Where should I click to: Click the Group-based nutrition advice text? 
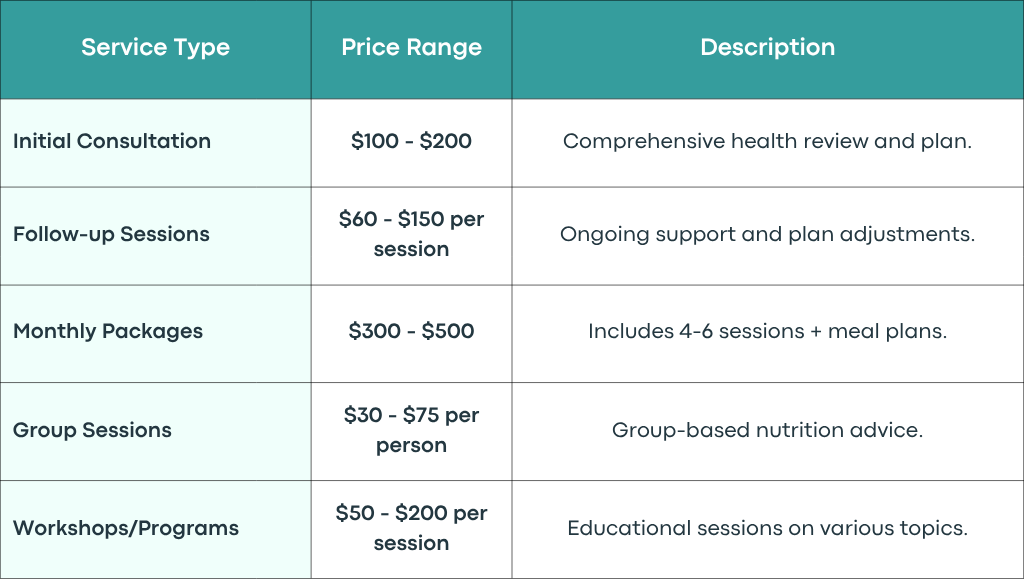(767, 430)
